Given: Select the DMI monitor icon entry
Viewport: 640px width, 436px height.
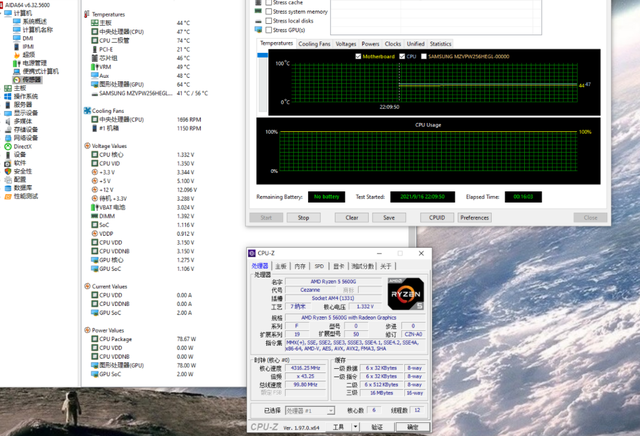Looking at the screenshot, I should coord(17,38).
